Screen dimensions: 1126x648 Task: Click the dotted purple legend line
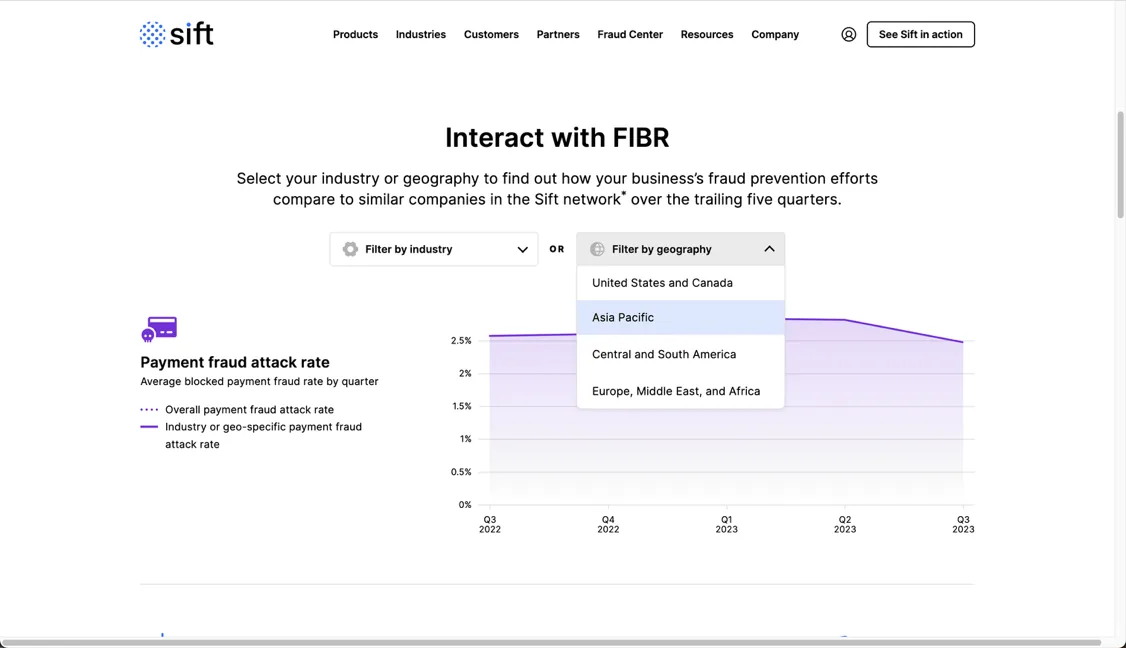pyautogui.click(x=149, y=409)
